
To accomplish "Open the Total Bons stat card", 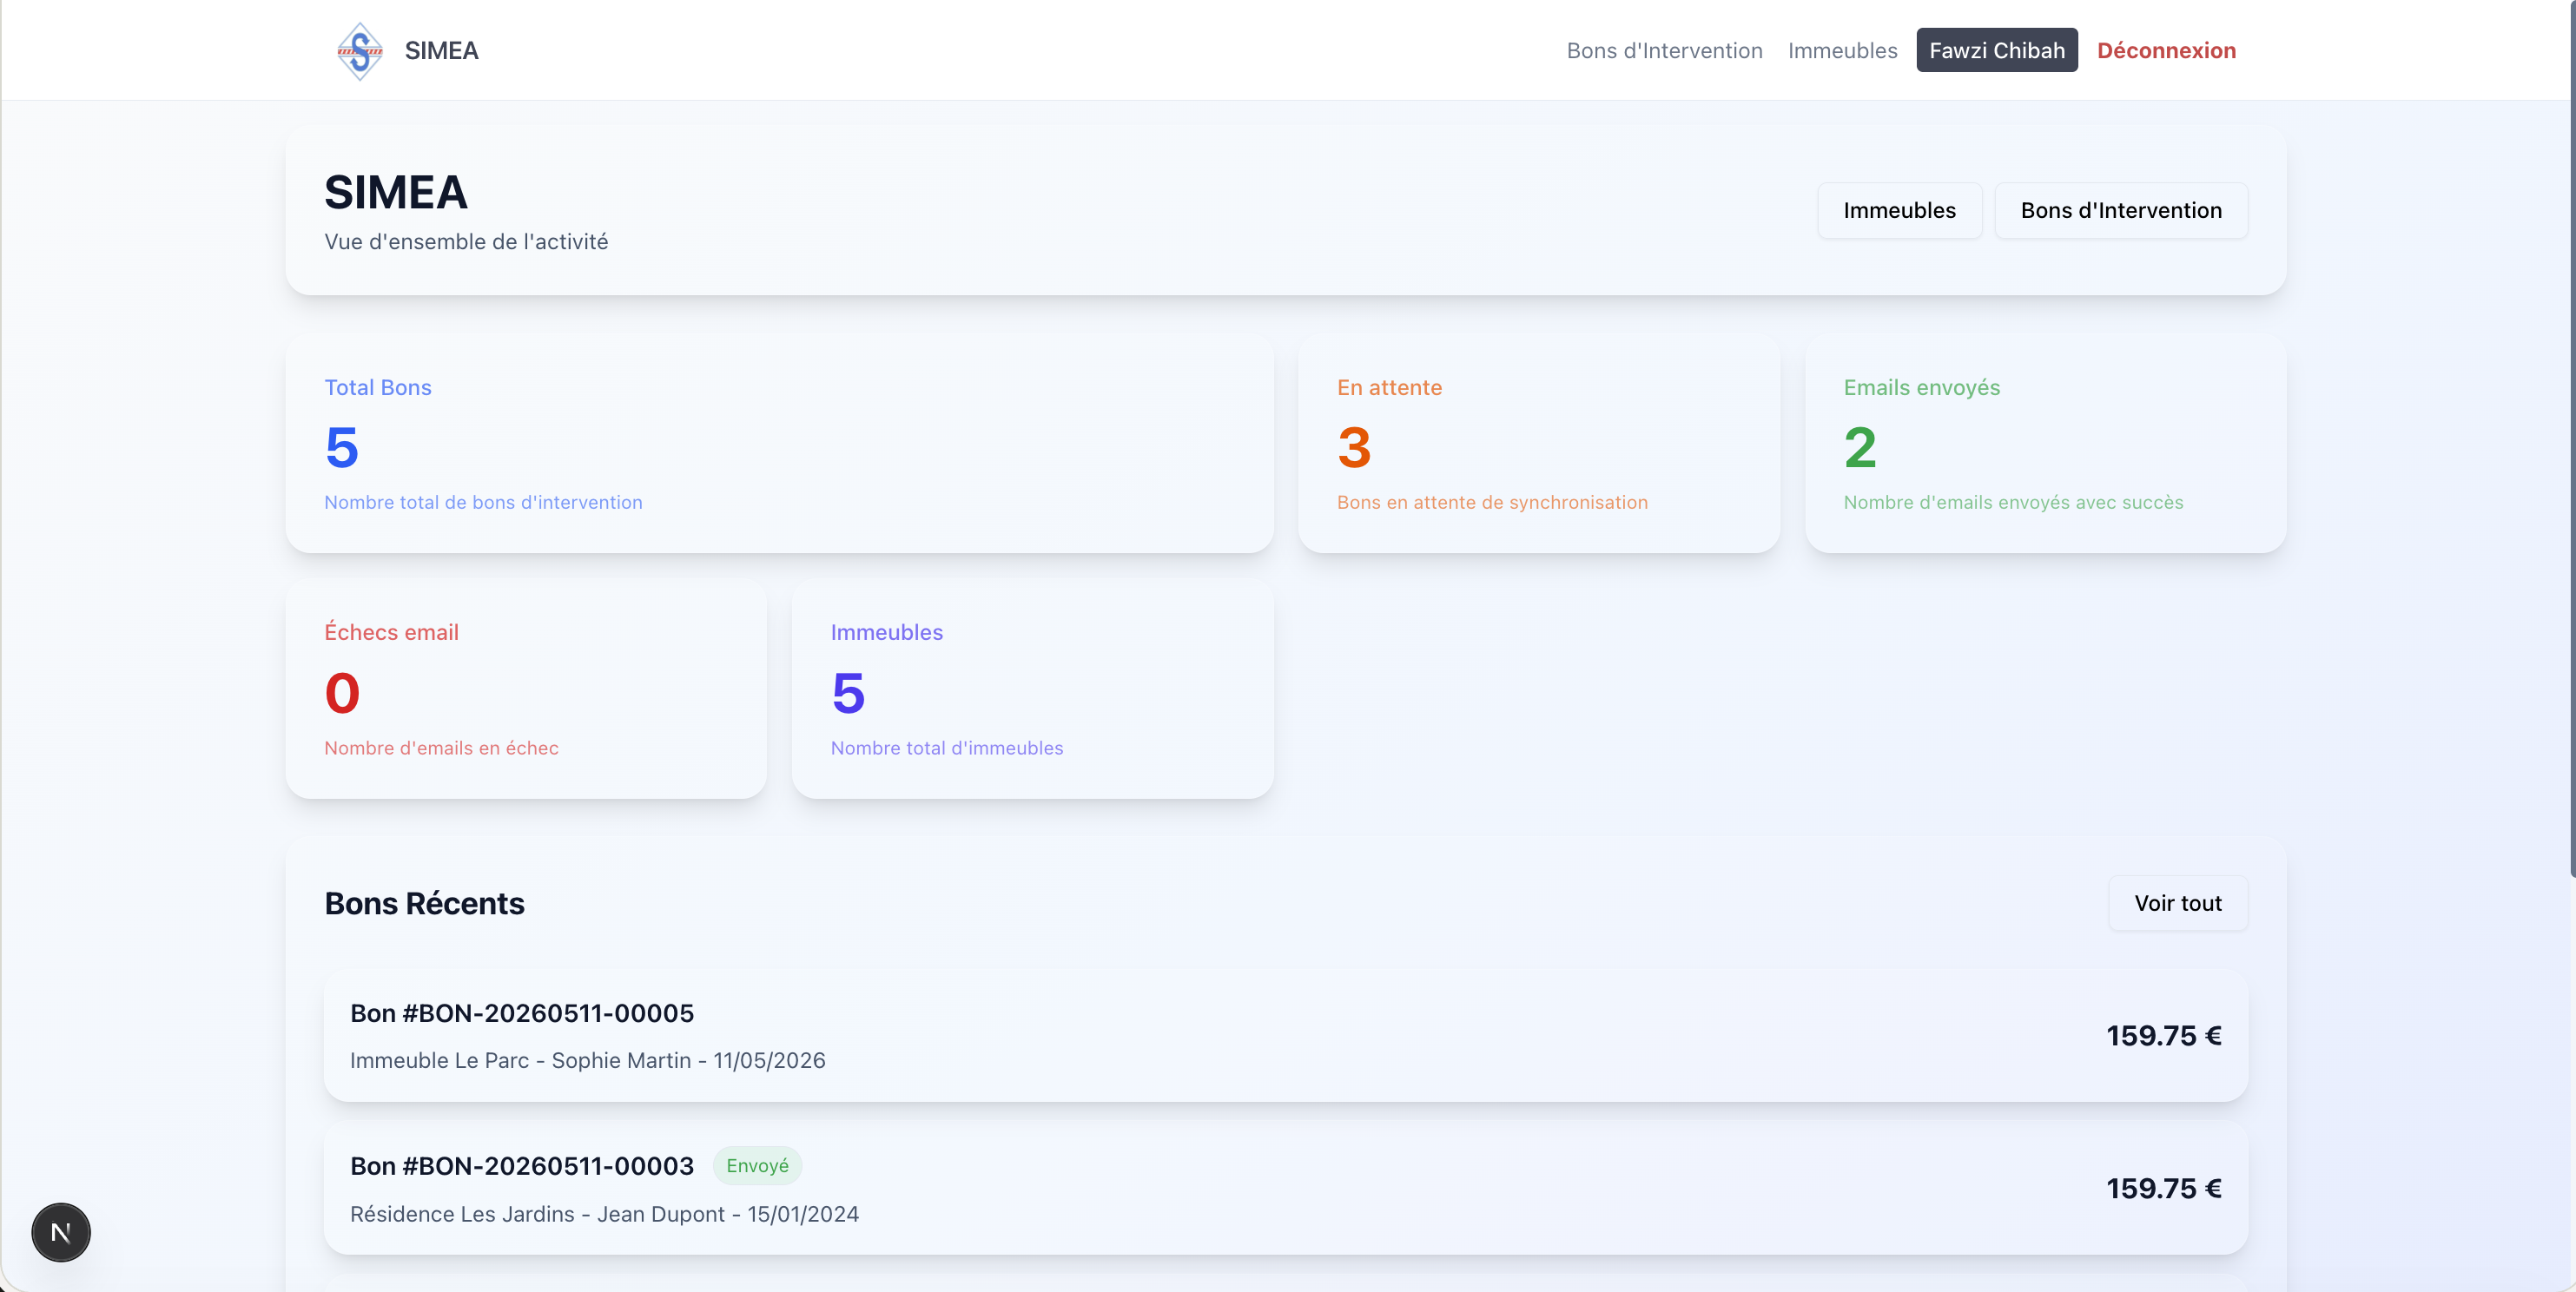I will pyautogui.click(x=779, y=443).
